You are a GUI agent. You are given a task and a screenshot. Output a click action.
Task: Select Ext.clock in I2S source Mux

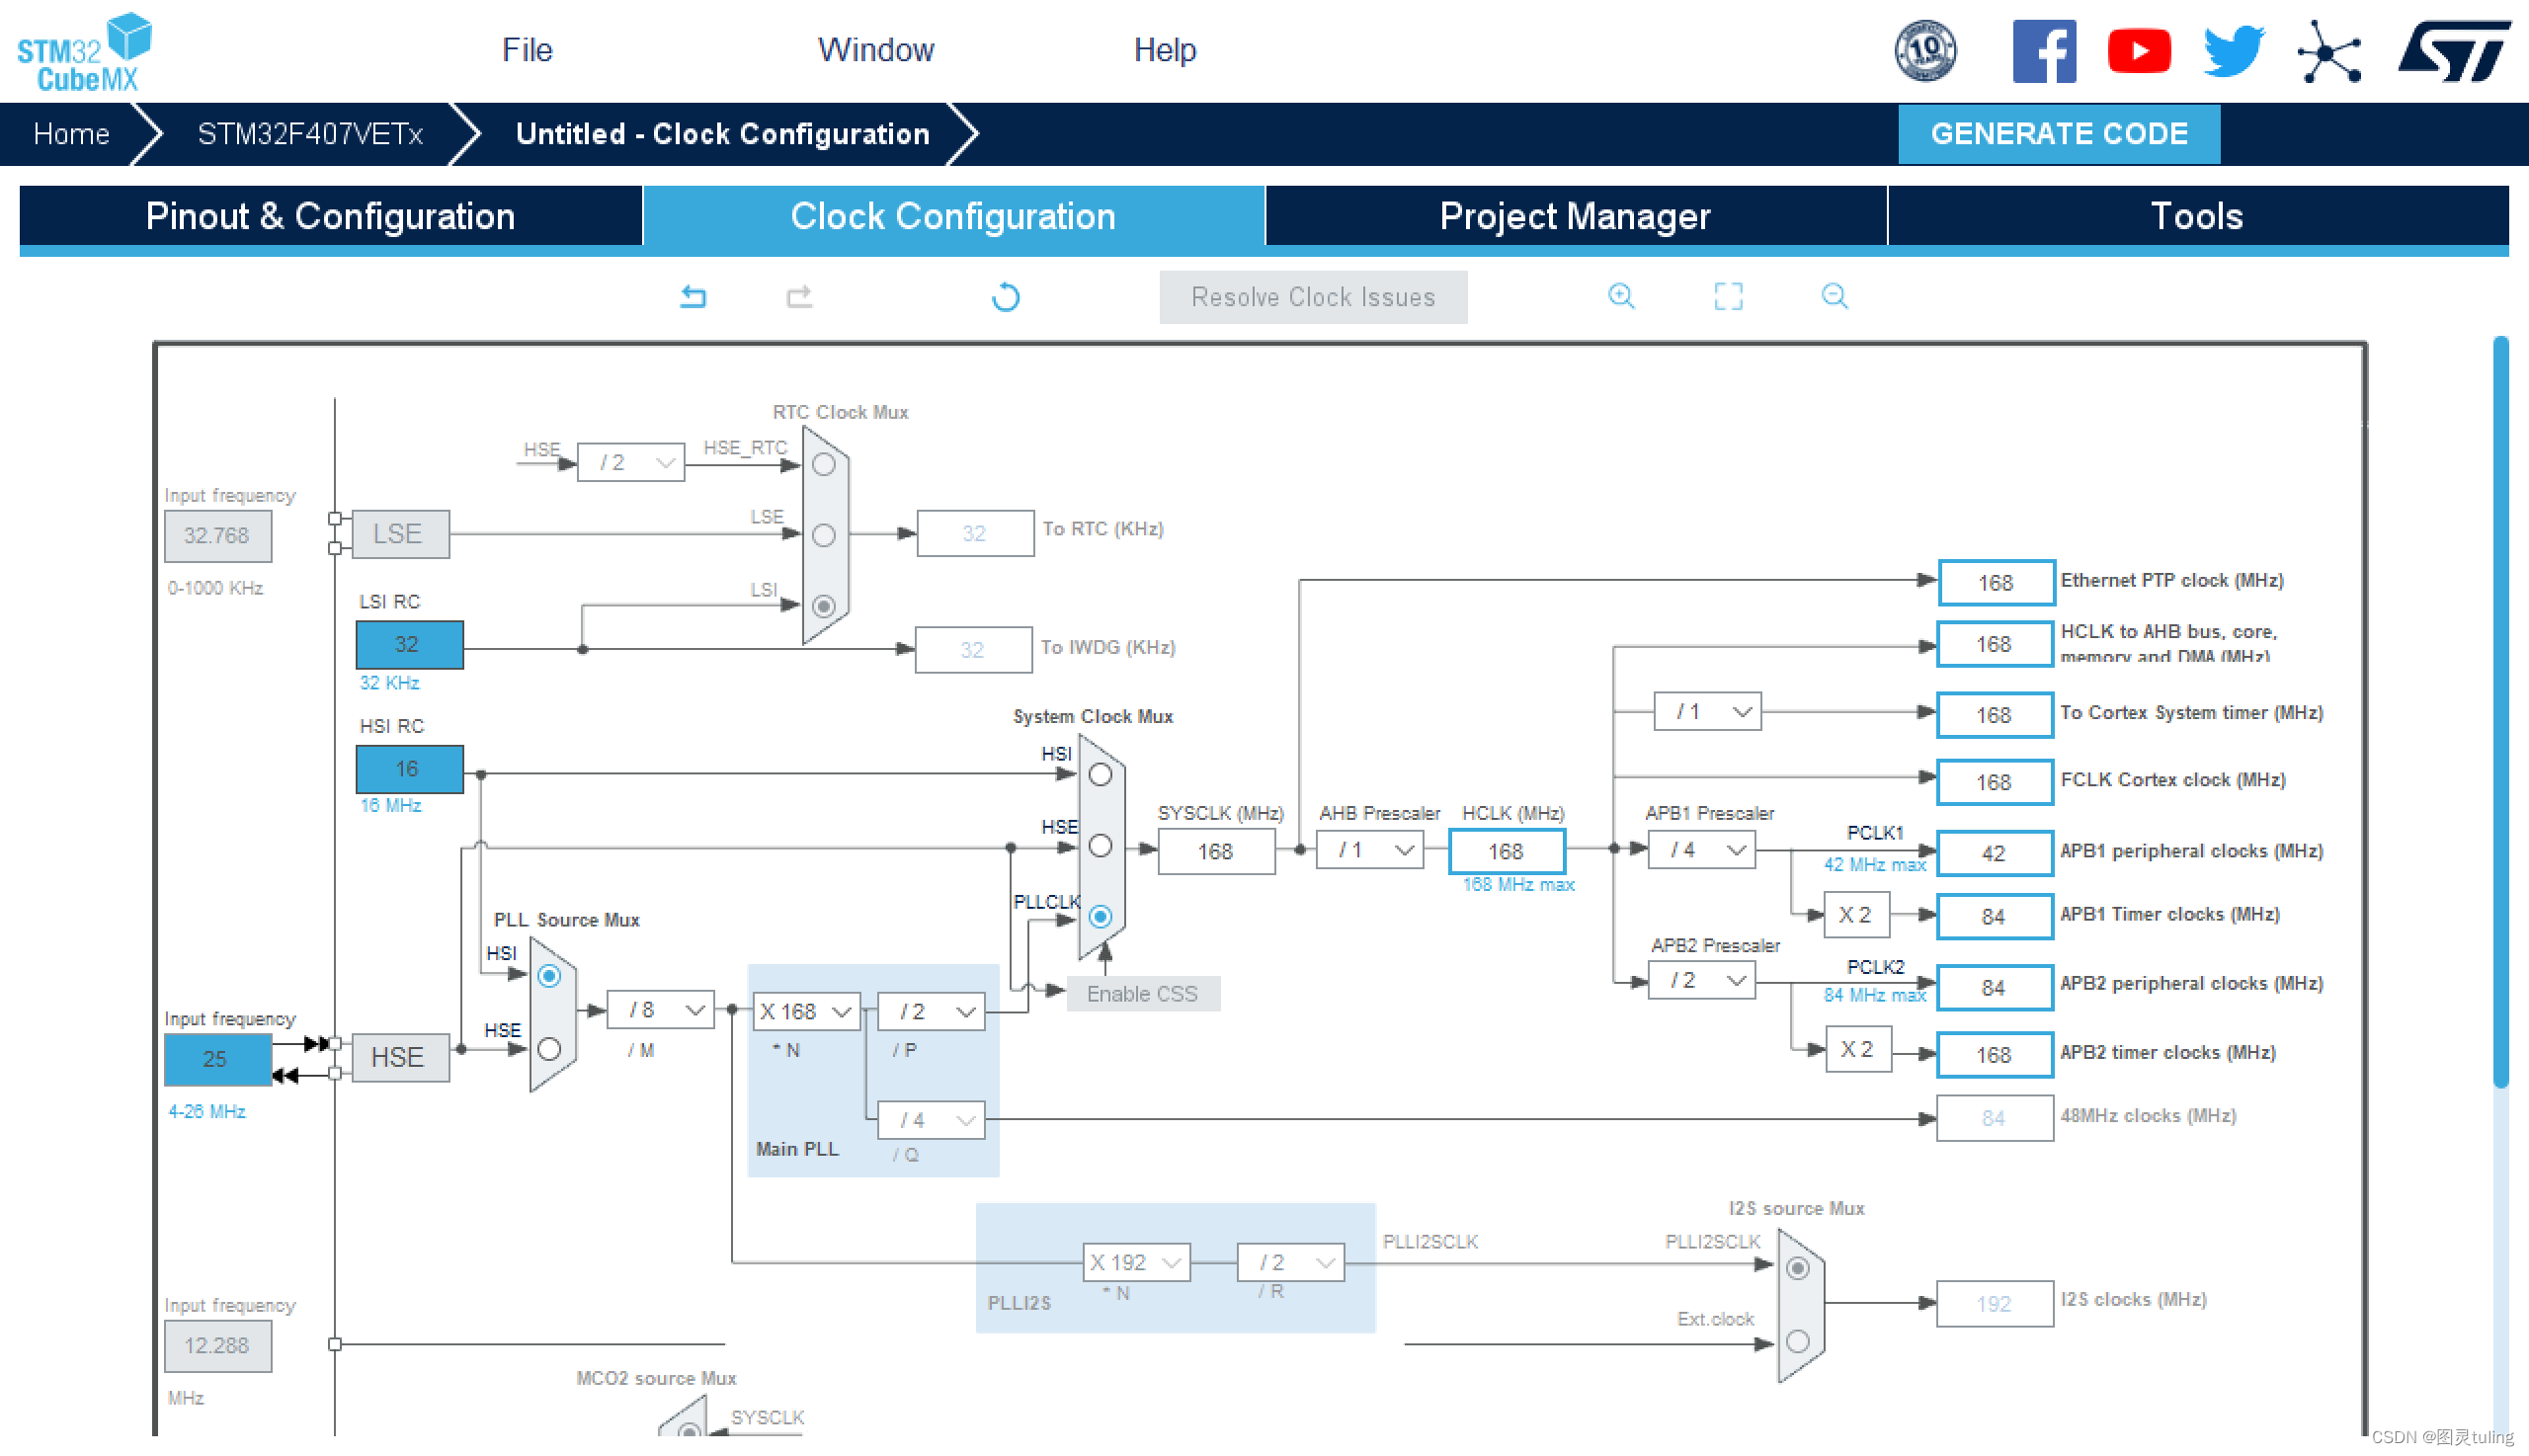coord(1797,1342)
